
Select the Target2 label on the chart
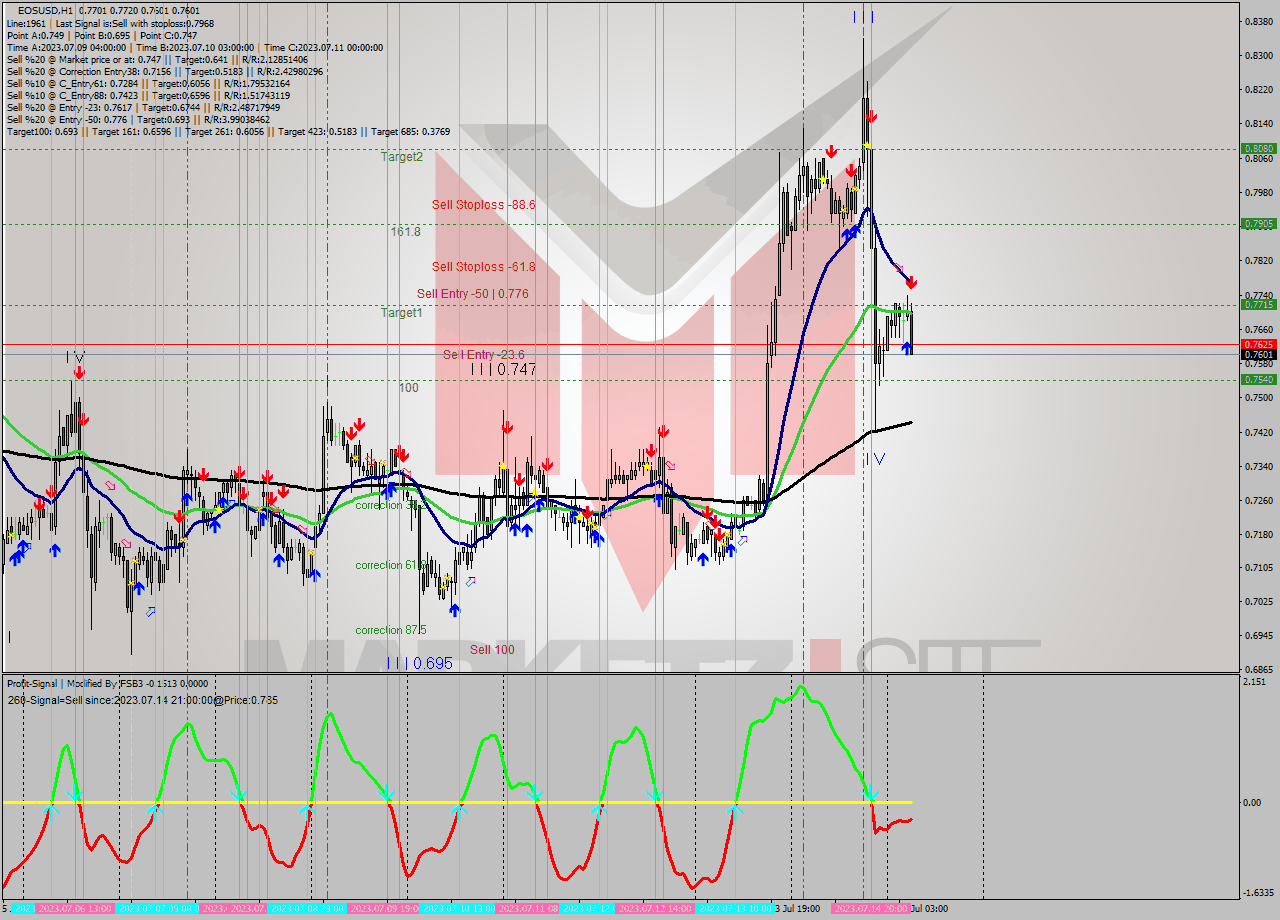400,156
